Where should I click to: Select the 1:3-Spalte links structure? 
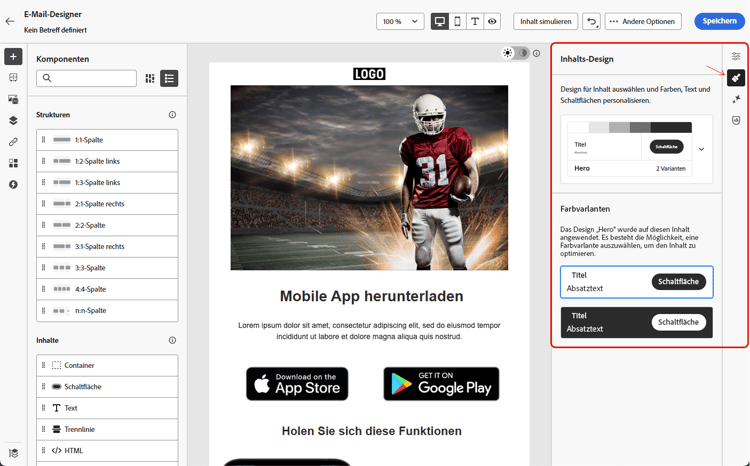[107, 182]
